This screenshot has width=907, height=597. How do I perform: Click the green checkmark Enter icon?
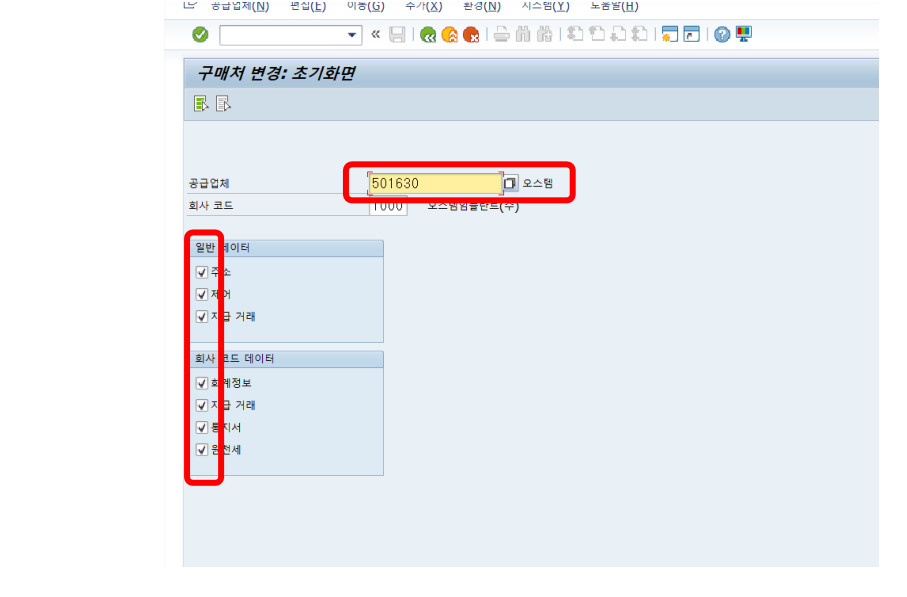(x=200, y=35)
